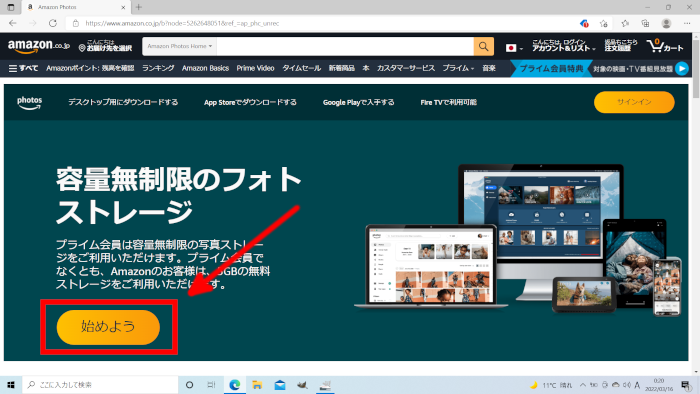Open カスタマーサービス in navigation bar

[405, 68]
